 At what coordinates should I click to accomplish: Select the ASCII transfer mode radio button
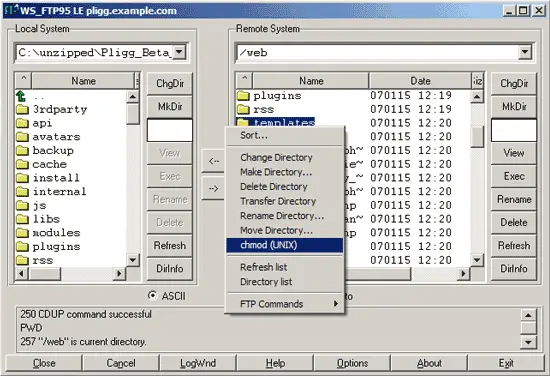tap(153, 296)
